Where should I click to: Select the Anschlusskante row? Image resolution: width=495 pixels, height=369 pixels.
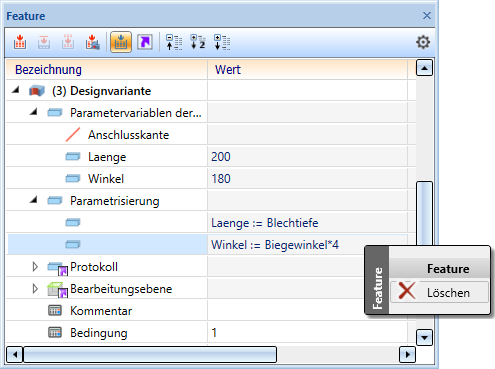pos(211,135)
